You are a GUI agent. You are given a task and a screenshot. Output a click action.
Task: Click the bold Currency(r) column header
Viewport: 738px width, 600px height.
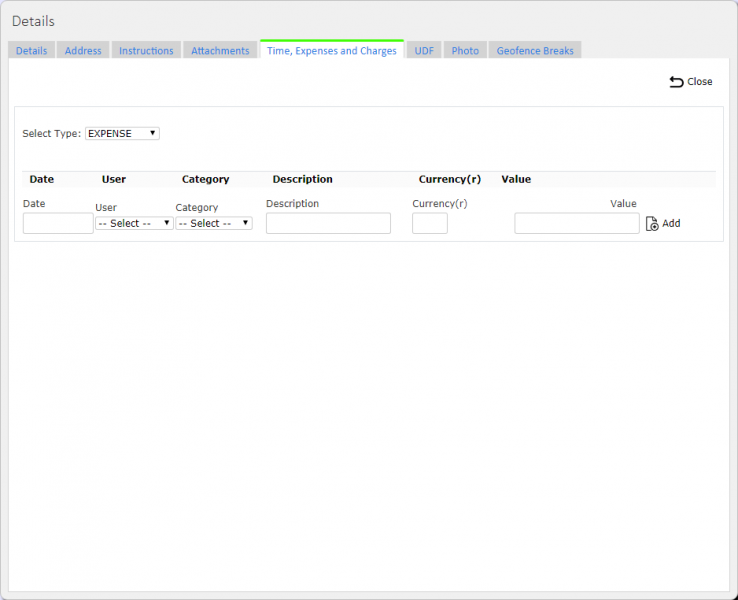click(449, 179)
